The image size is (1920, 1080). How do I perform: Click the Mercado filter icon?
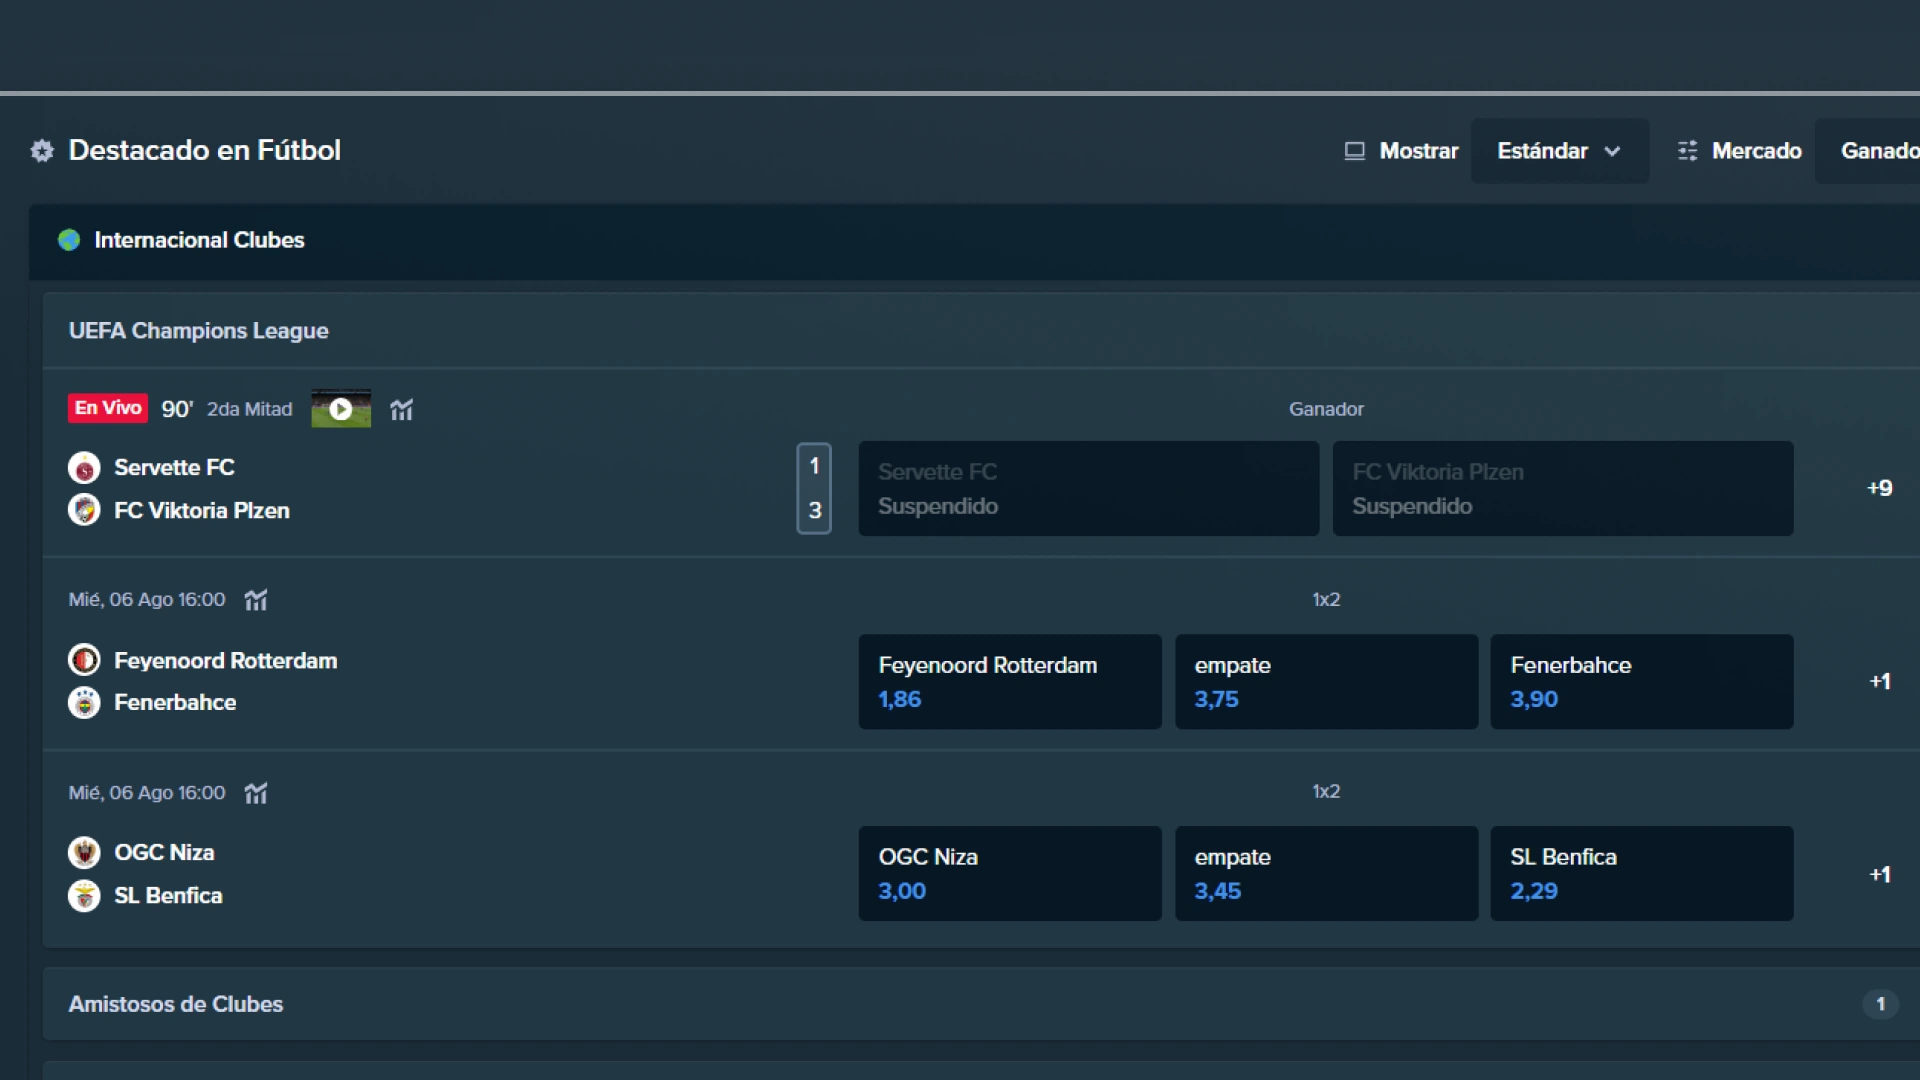(x=1687, y=151)
